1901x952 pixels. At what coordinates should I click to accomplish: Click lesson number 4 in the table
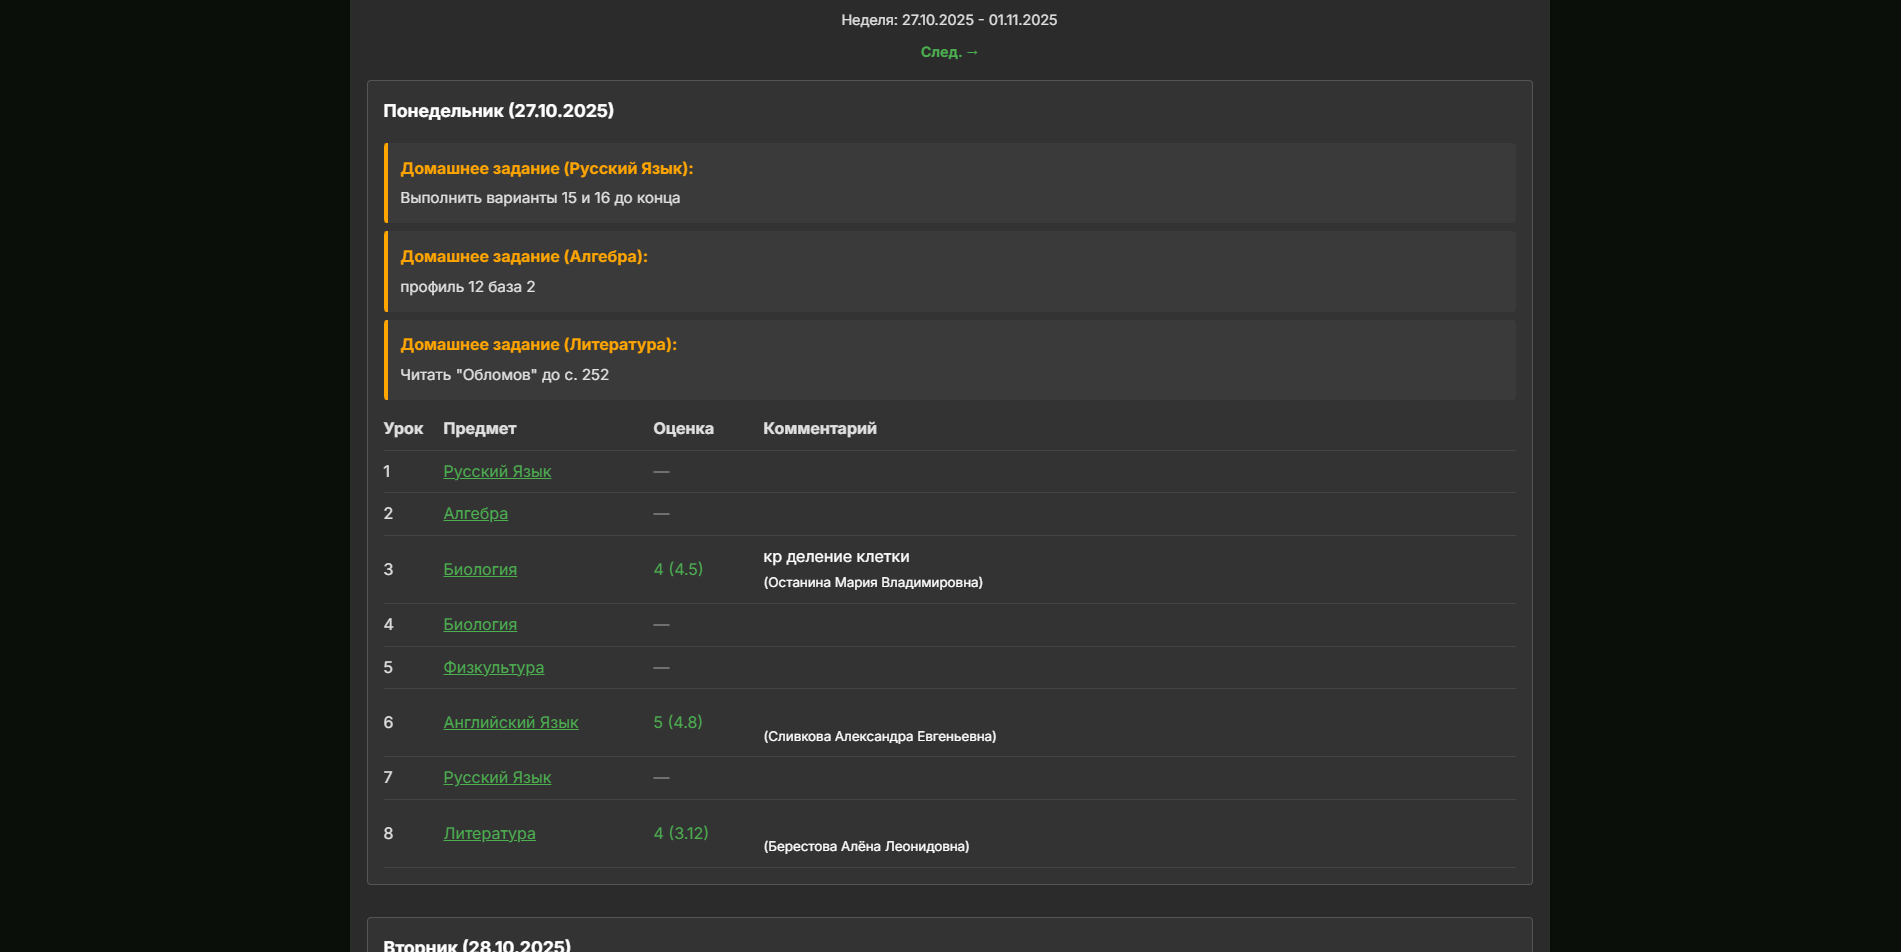[388, 624]
